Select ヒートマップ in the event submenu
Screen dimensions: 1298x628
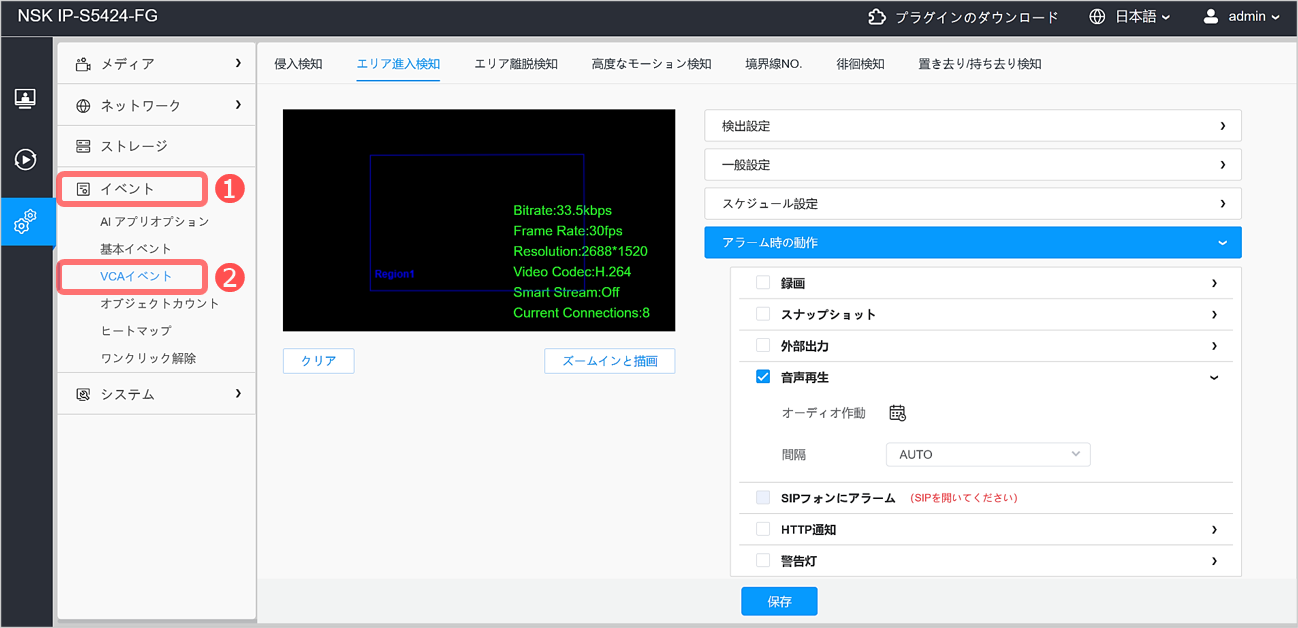click(x=136, y=331)
